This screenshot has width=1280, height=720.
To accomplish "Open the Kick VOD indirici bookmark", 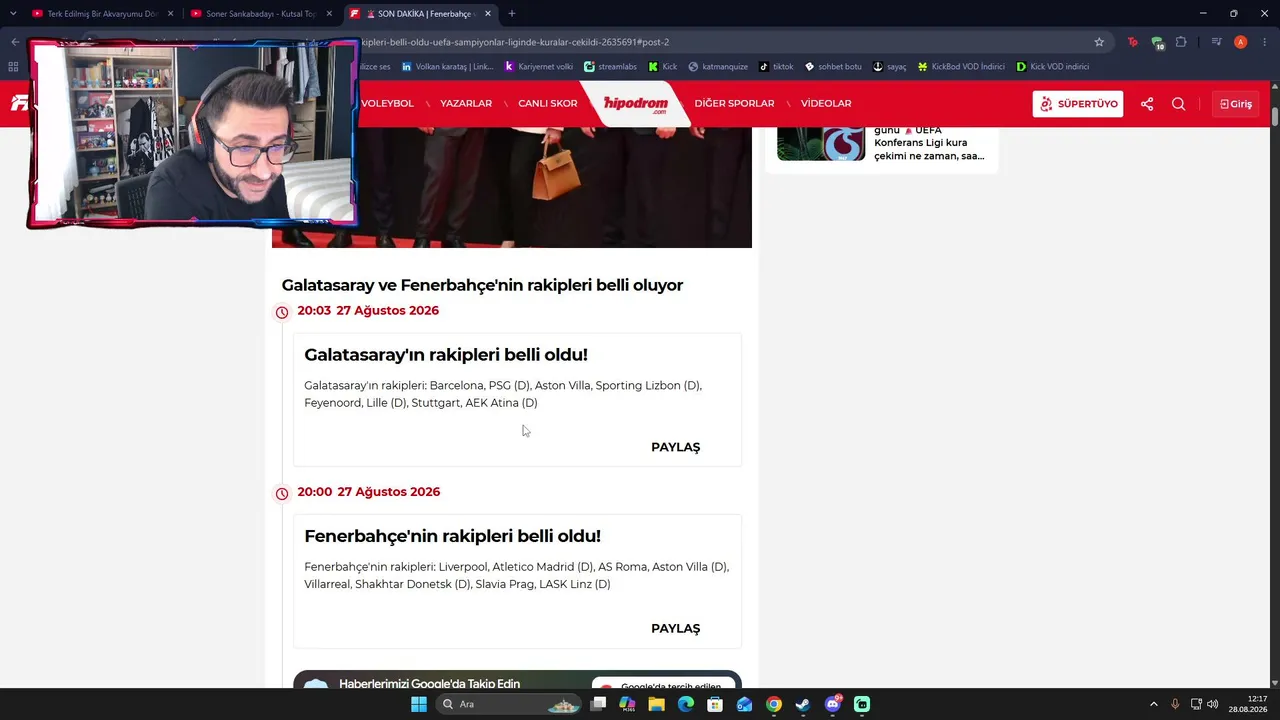I will 1052,67.
